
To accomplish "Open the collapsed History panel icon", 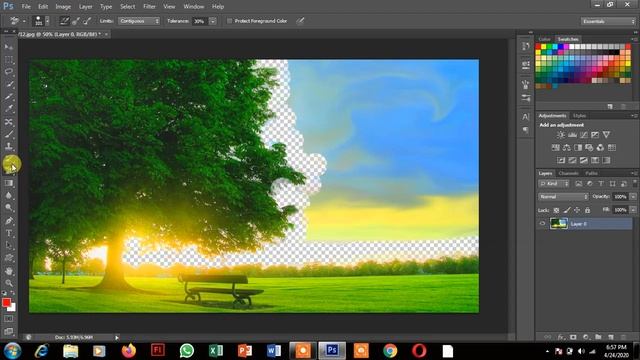I will point(525,47).
